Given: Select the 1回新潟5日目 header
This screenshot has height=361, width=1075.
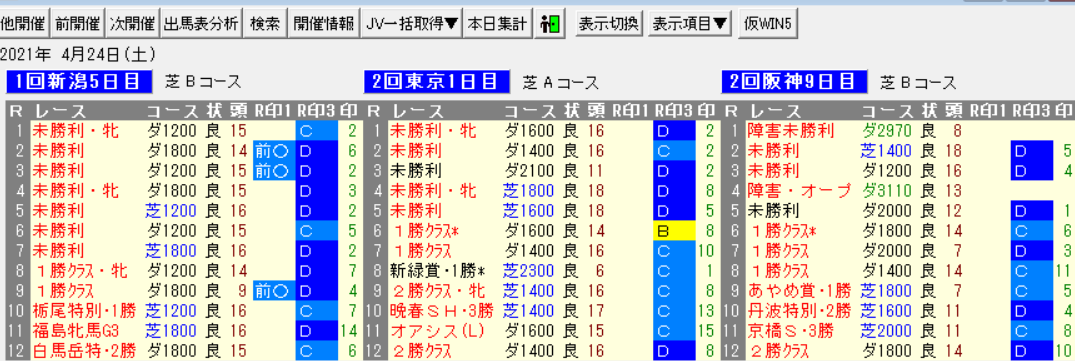Looking at the screenshot, I should [79, 82].
